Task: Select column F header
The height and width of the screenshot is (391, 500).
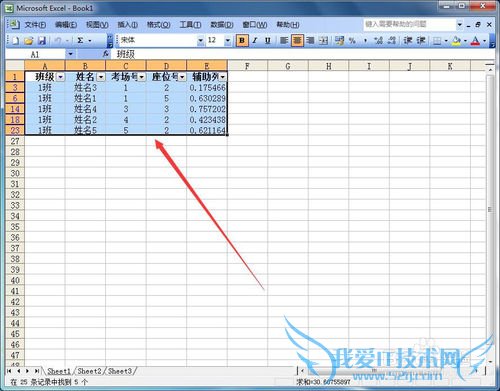Action: (247, 66)
